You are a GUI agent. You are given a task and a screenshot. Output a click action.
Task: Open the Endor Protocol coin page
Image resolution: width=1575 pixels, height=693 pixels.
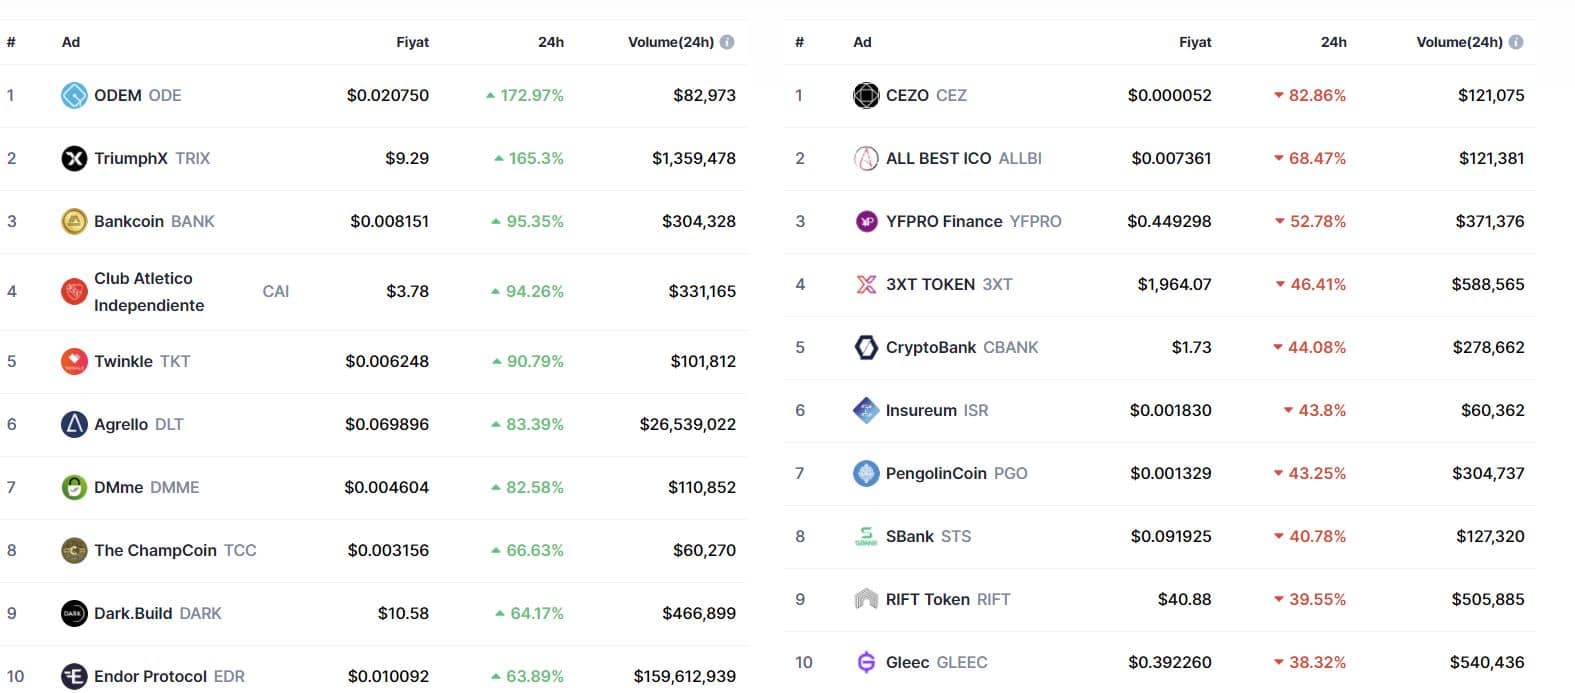tap(150, 676)
